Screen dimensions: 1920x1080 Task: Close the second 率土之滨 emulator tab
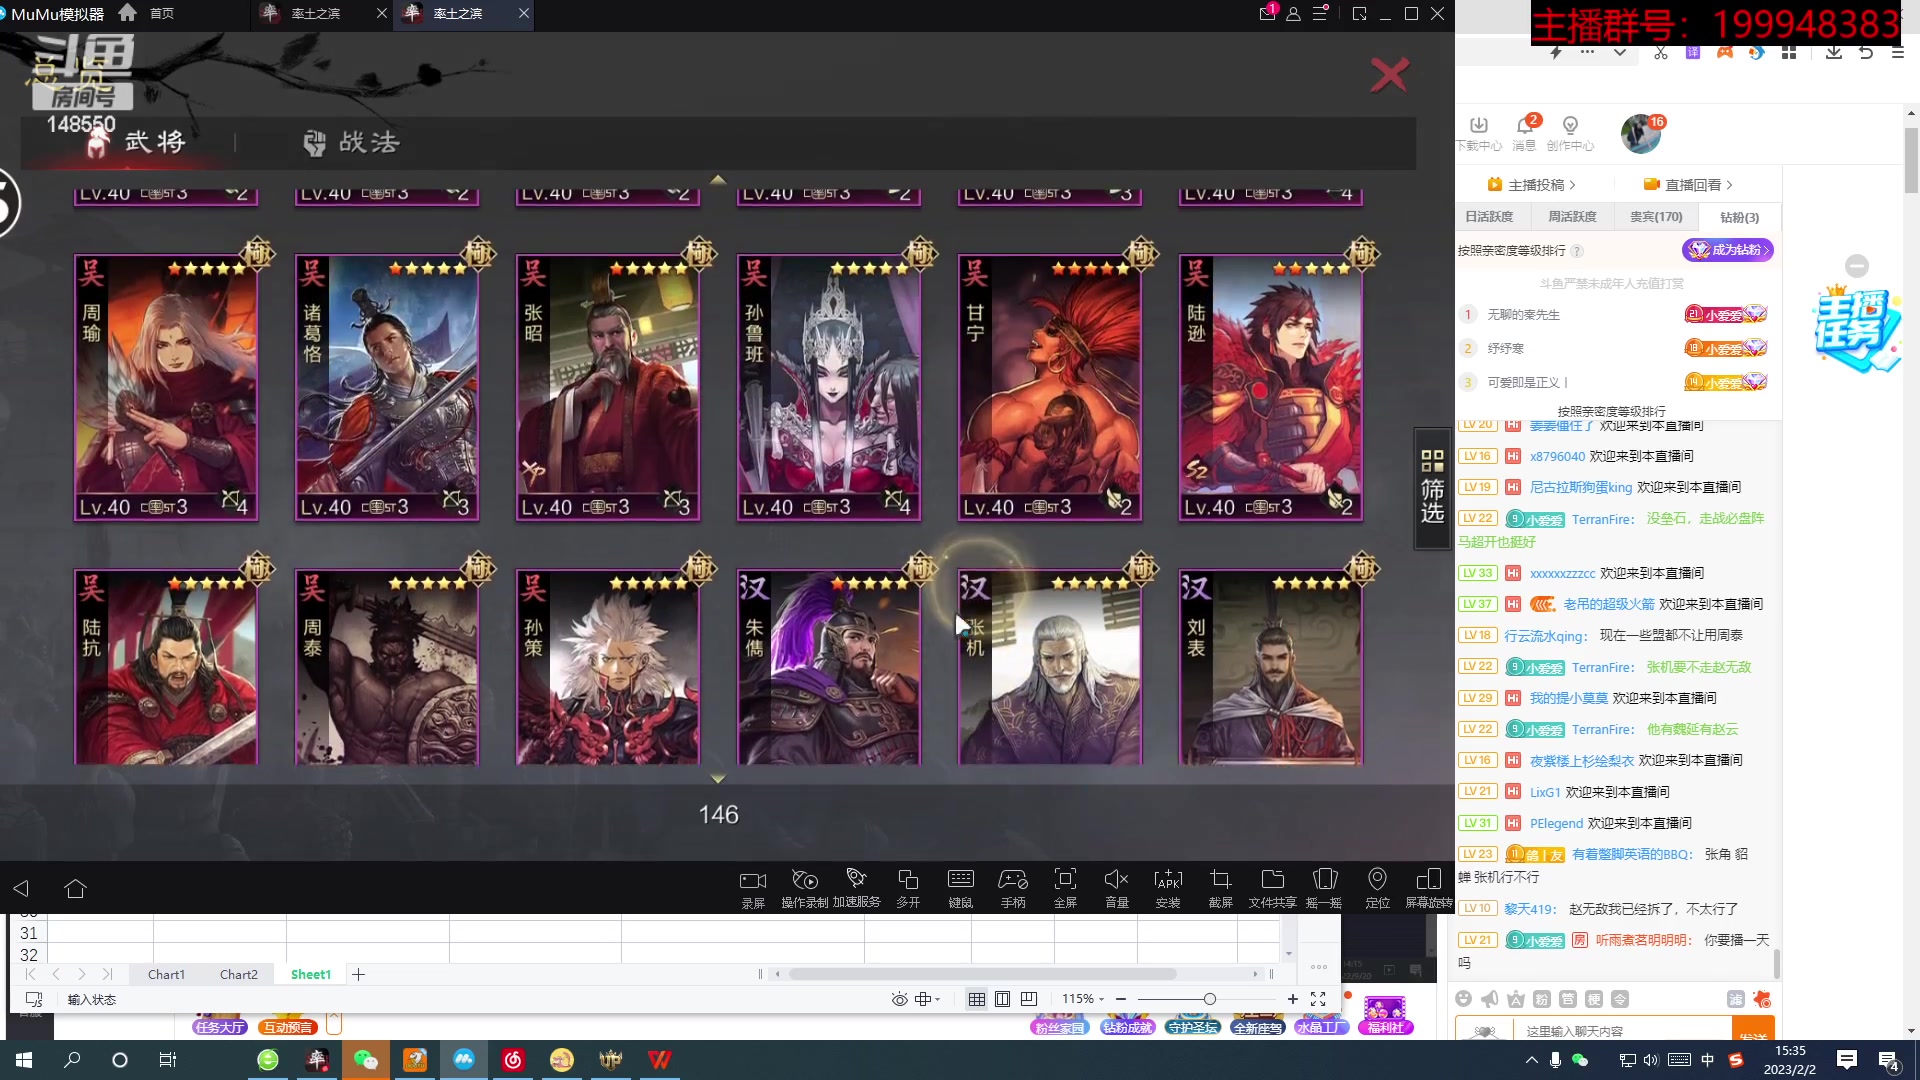[524, 13]
